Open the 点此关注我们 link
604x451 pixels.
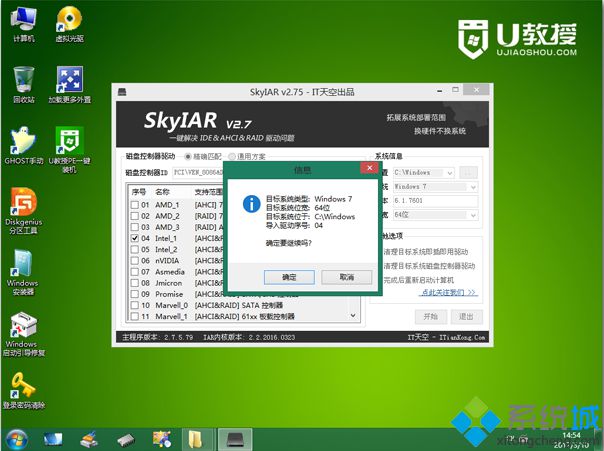tap(449, 293)
